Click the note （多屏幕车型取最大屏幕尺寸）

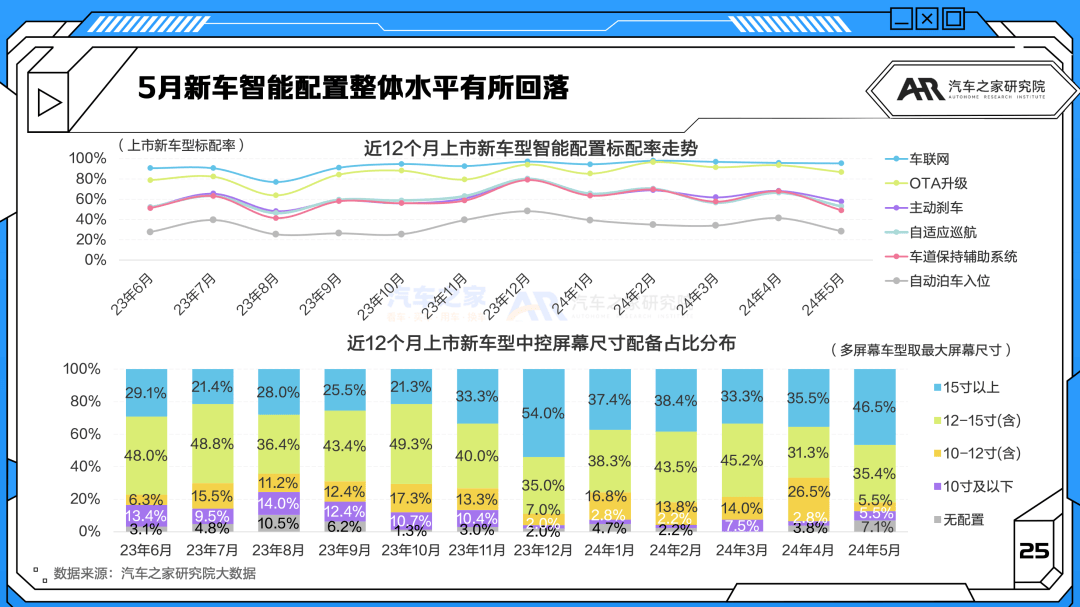click(x=922, y=350)
